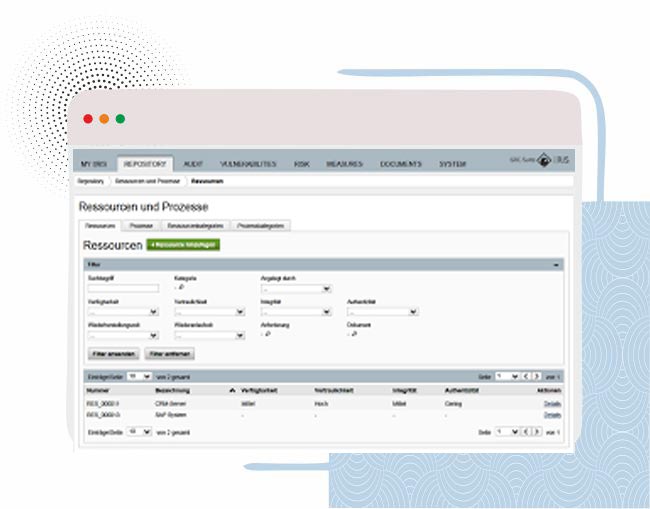Collapse the Filter panel header

pyautogui.click(x=556, y=265)
